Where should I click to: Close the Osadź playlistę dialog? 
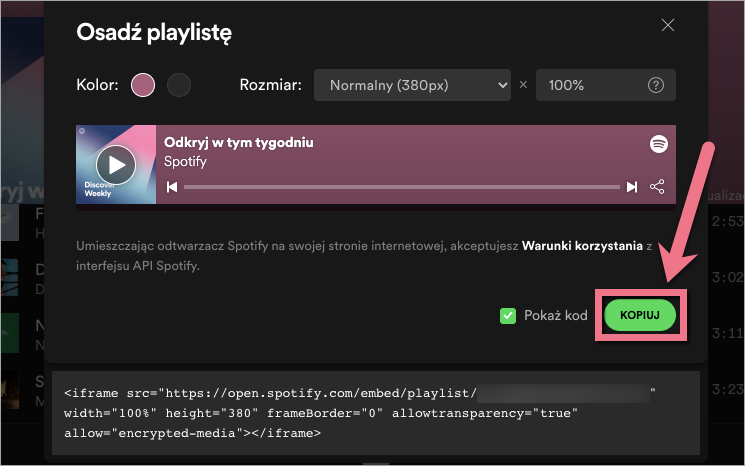coord(666,28)
